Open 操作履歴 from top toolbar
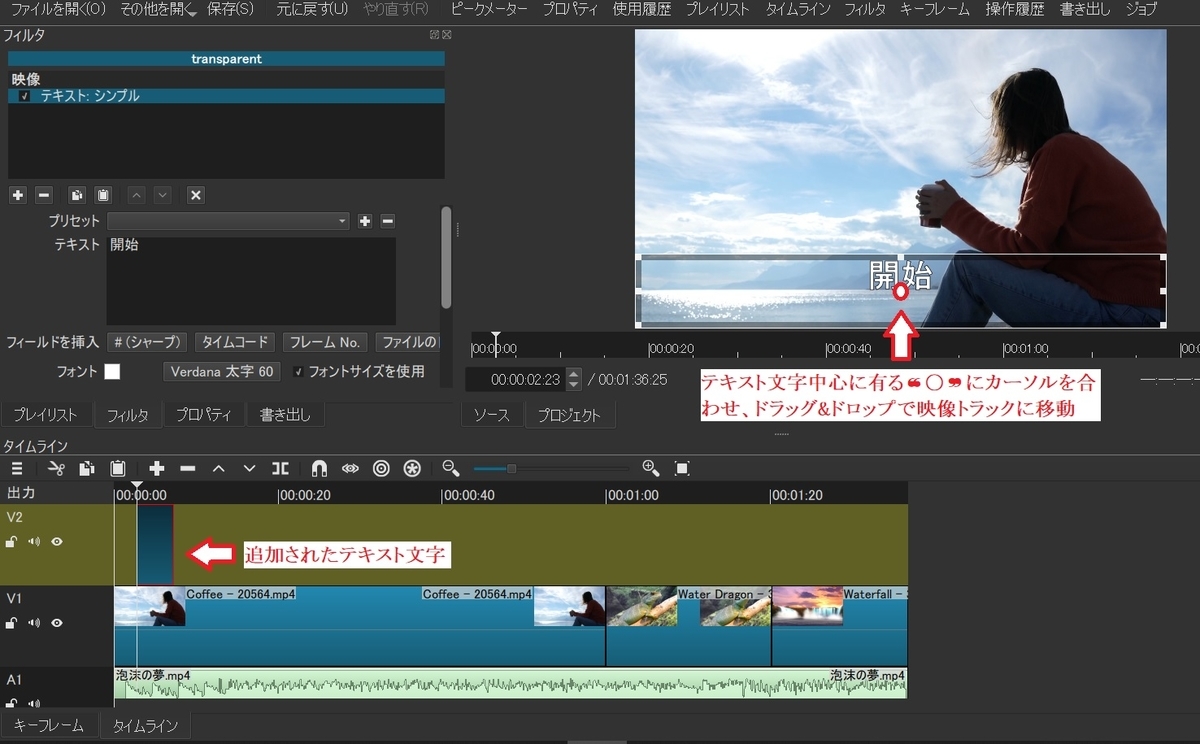This screenshot has height=744, width=1200. click(1015, 9)
